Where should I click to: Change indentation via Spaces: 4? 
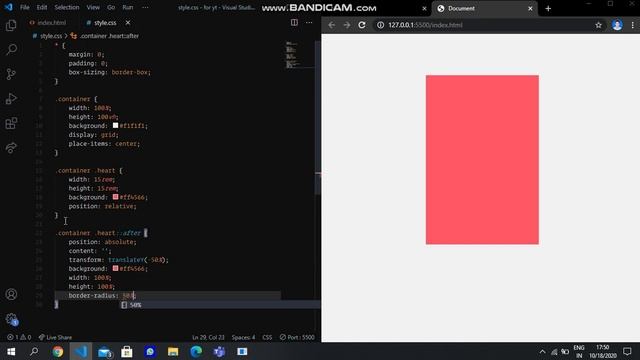pos(243,337)
